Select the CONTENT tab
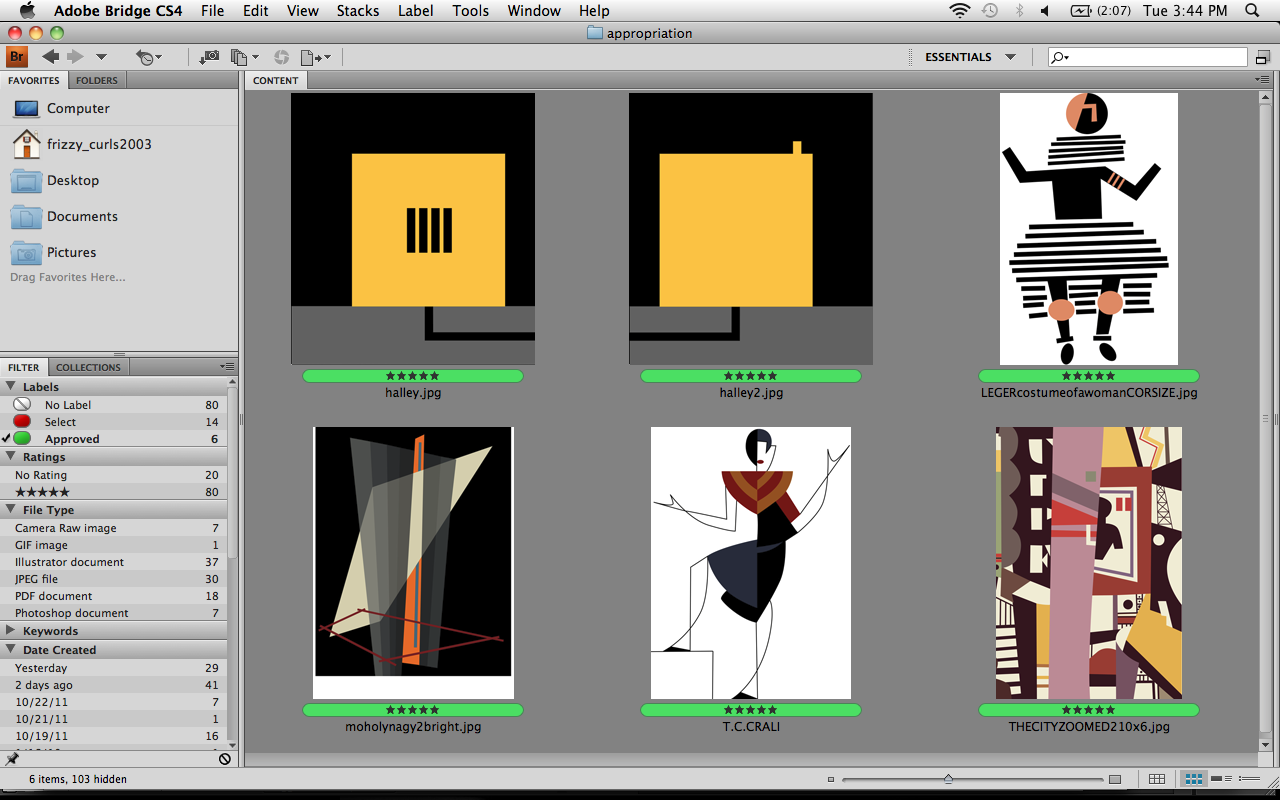 (x=276, y=80)
